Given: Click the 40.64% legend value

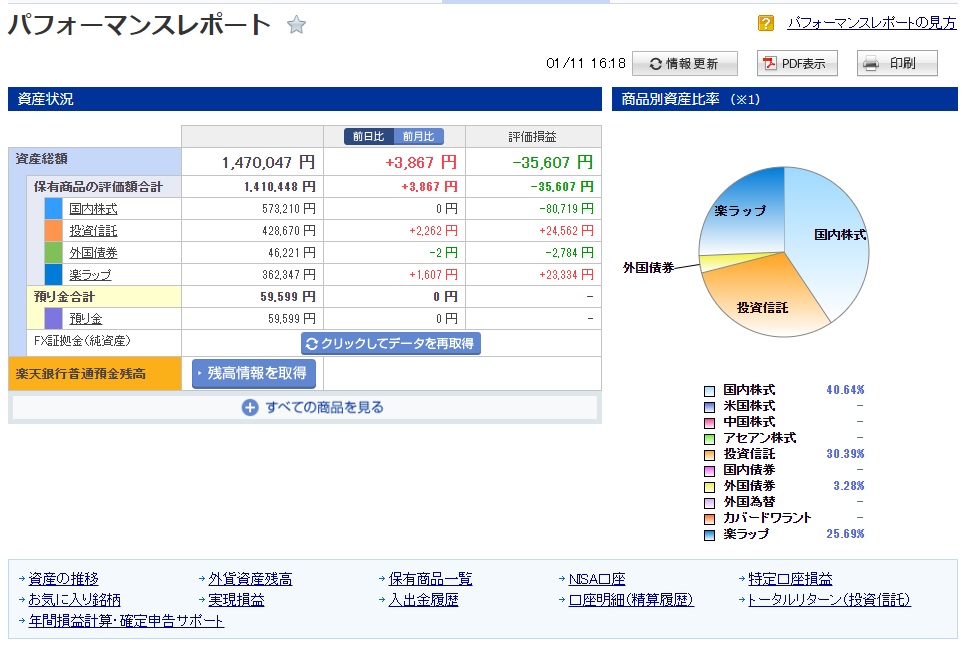Looking at the screenshot, I should tap(845, 390).
